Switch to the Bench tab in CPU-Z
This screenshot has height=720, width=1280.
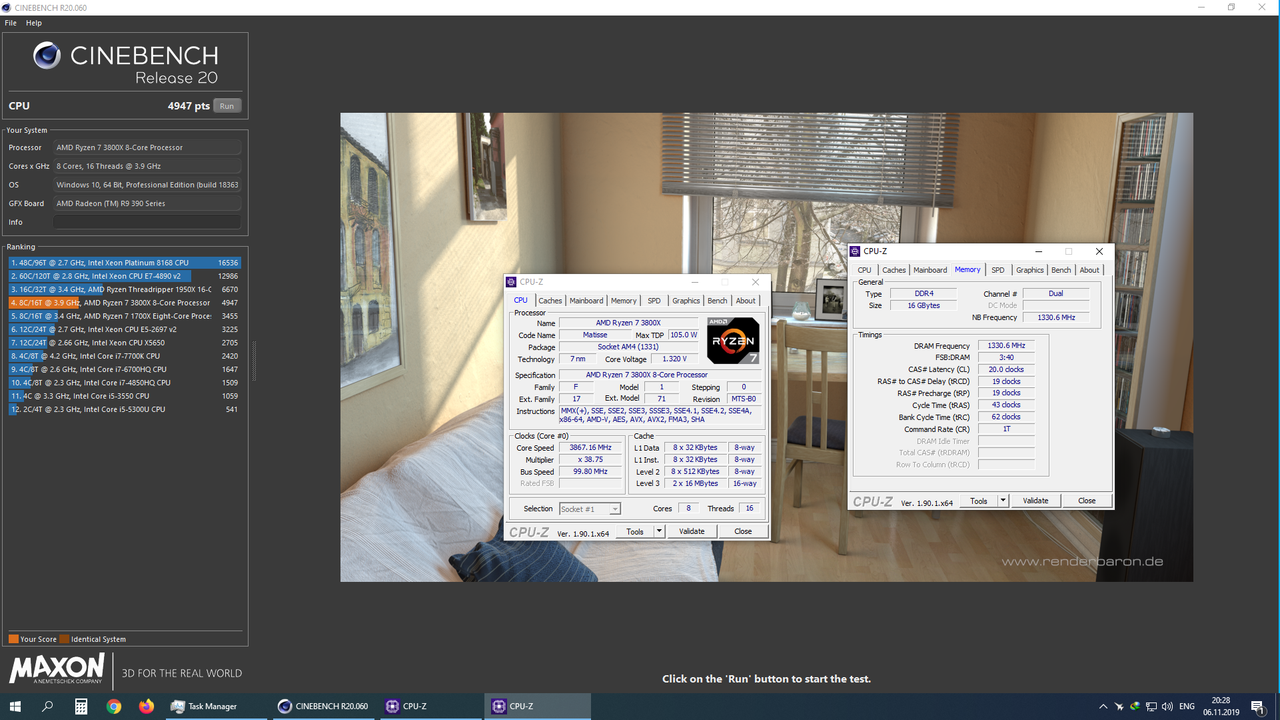pos(717,300)
